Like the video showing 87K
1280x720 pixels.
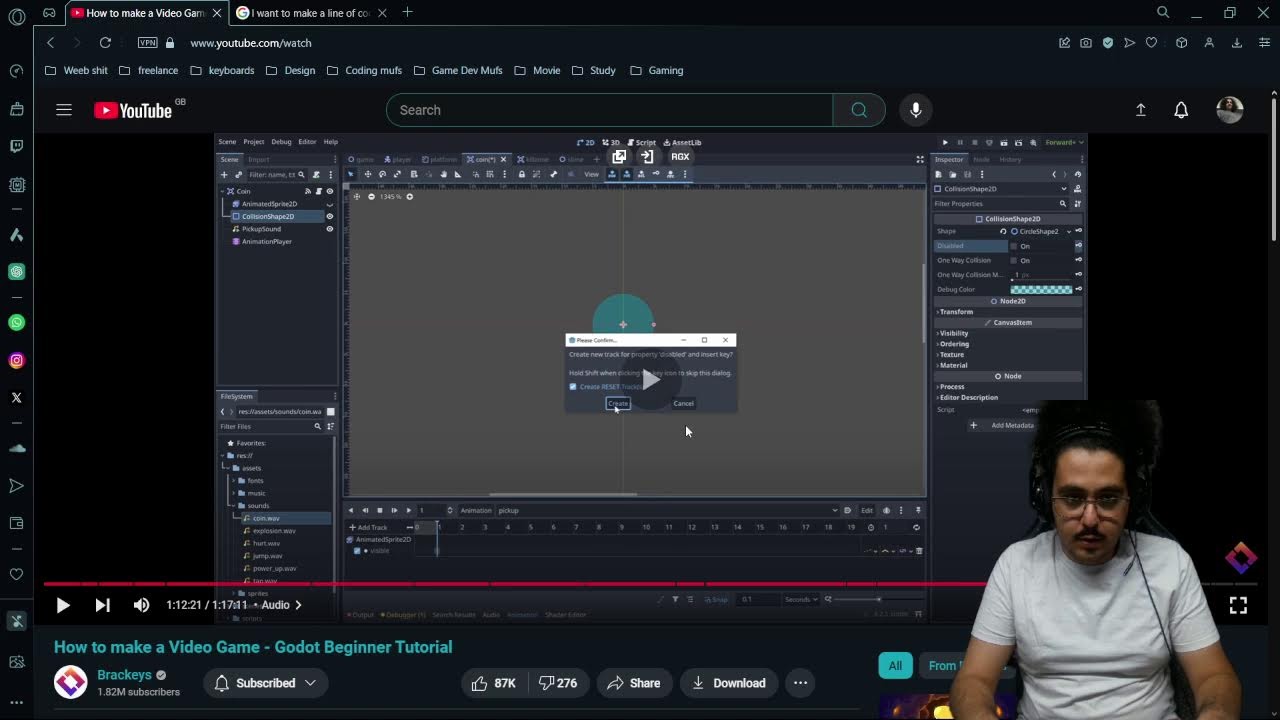pyautogui.click(x=493, y=683)
